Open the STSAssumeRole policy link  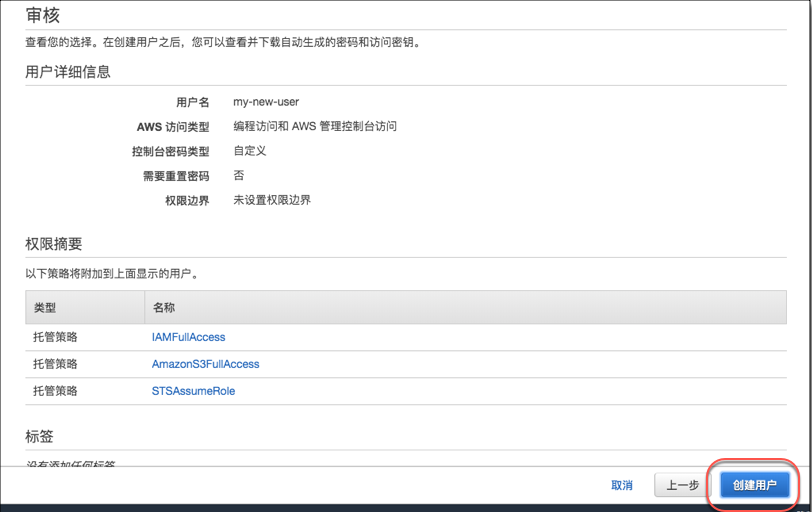point(193,391)
